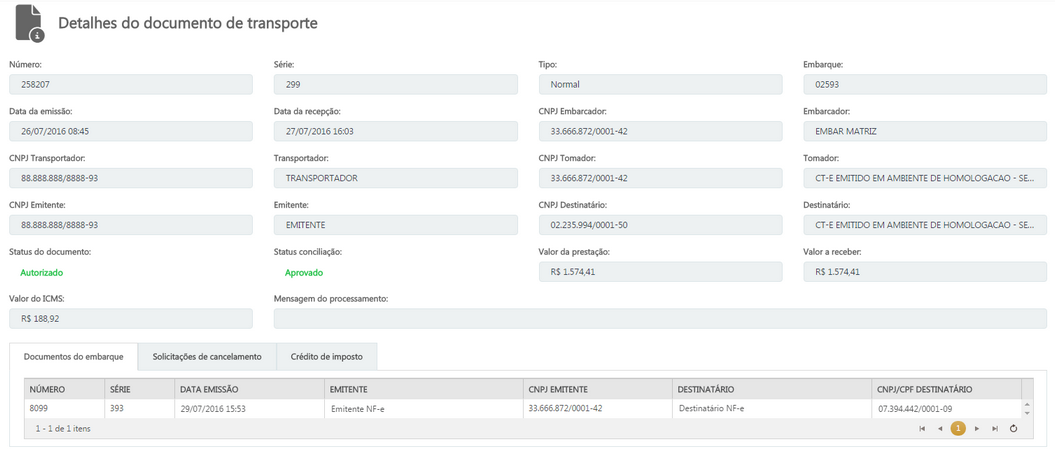1055x454 pixels.
Task: Sort by CNPJ/CPF DESTINATÁRIO column header
Action: click(947, 389)
